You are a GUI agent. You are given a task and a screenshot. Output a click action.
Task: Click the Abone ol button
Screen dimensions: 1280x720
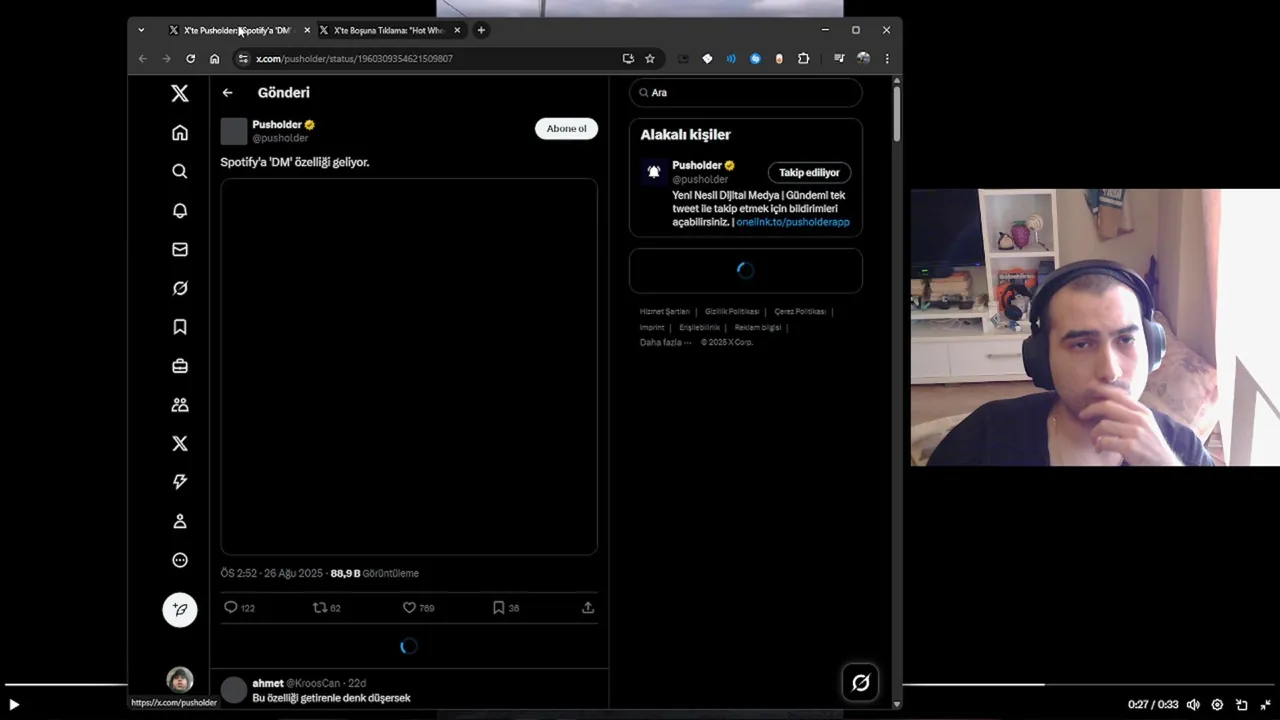pyautogui.click(x=566, y=128)
